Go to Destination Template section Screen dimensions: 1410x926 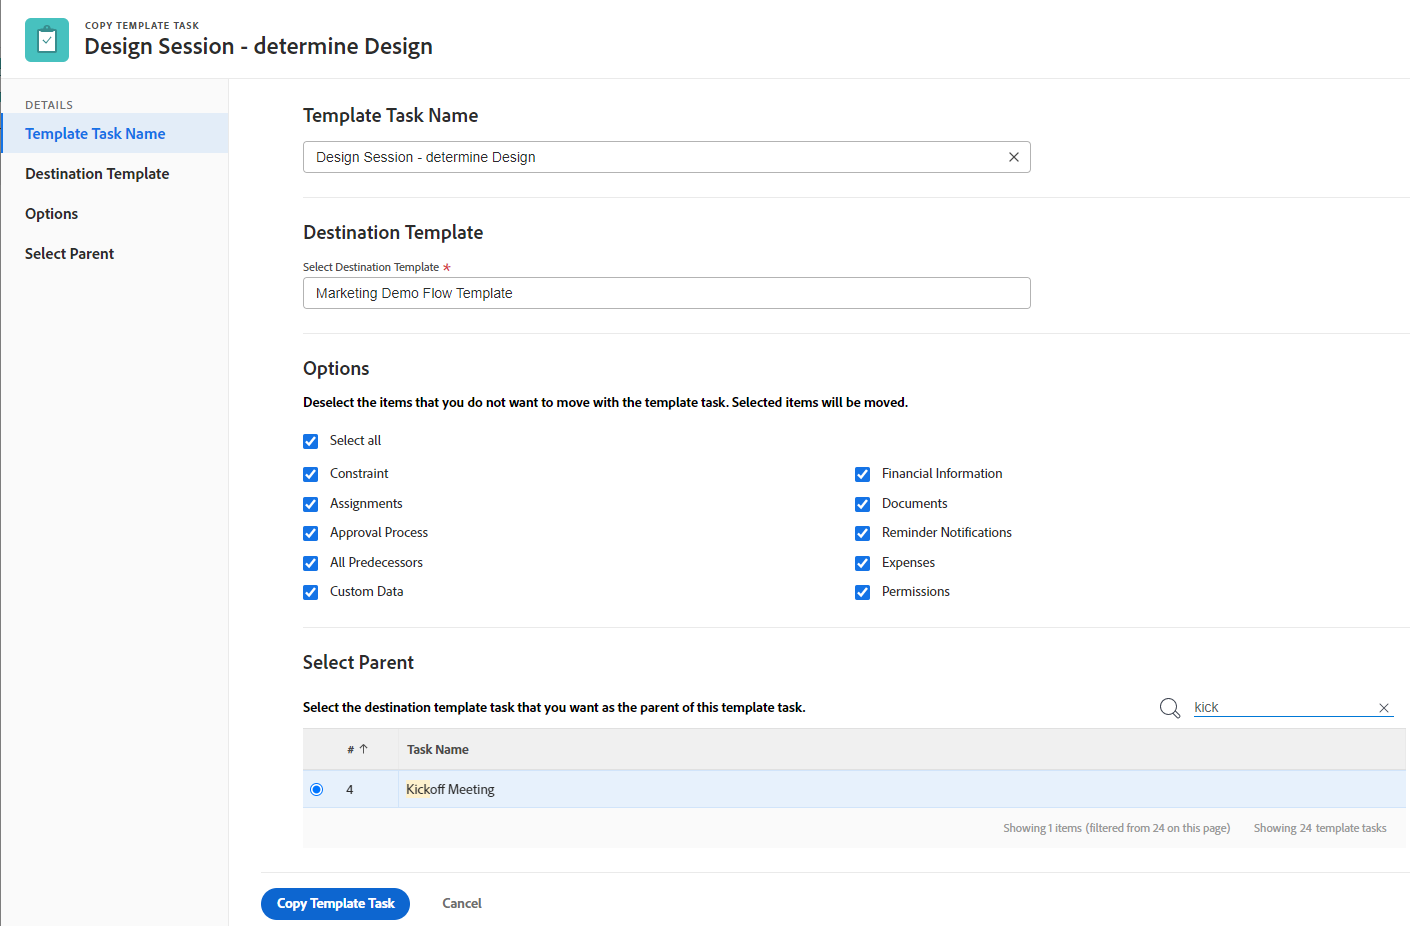(97, 174)
